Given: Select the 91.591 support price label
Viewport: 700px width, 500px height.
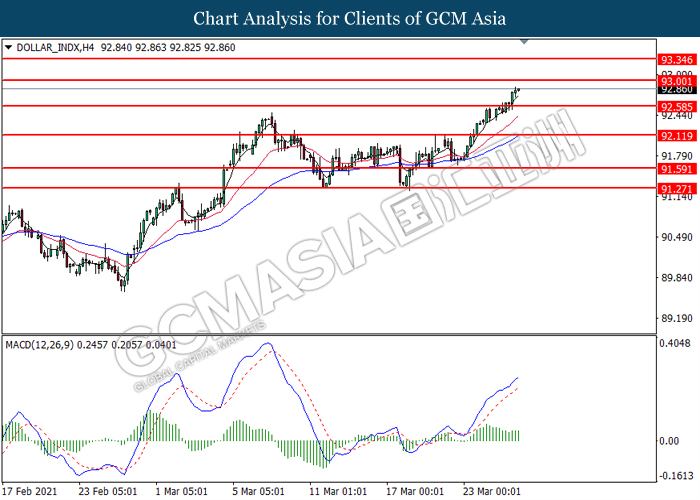Looking at the screenshot, I should point(677,169).
